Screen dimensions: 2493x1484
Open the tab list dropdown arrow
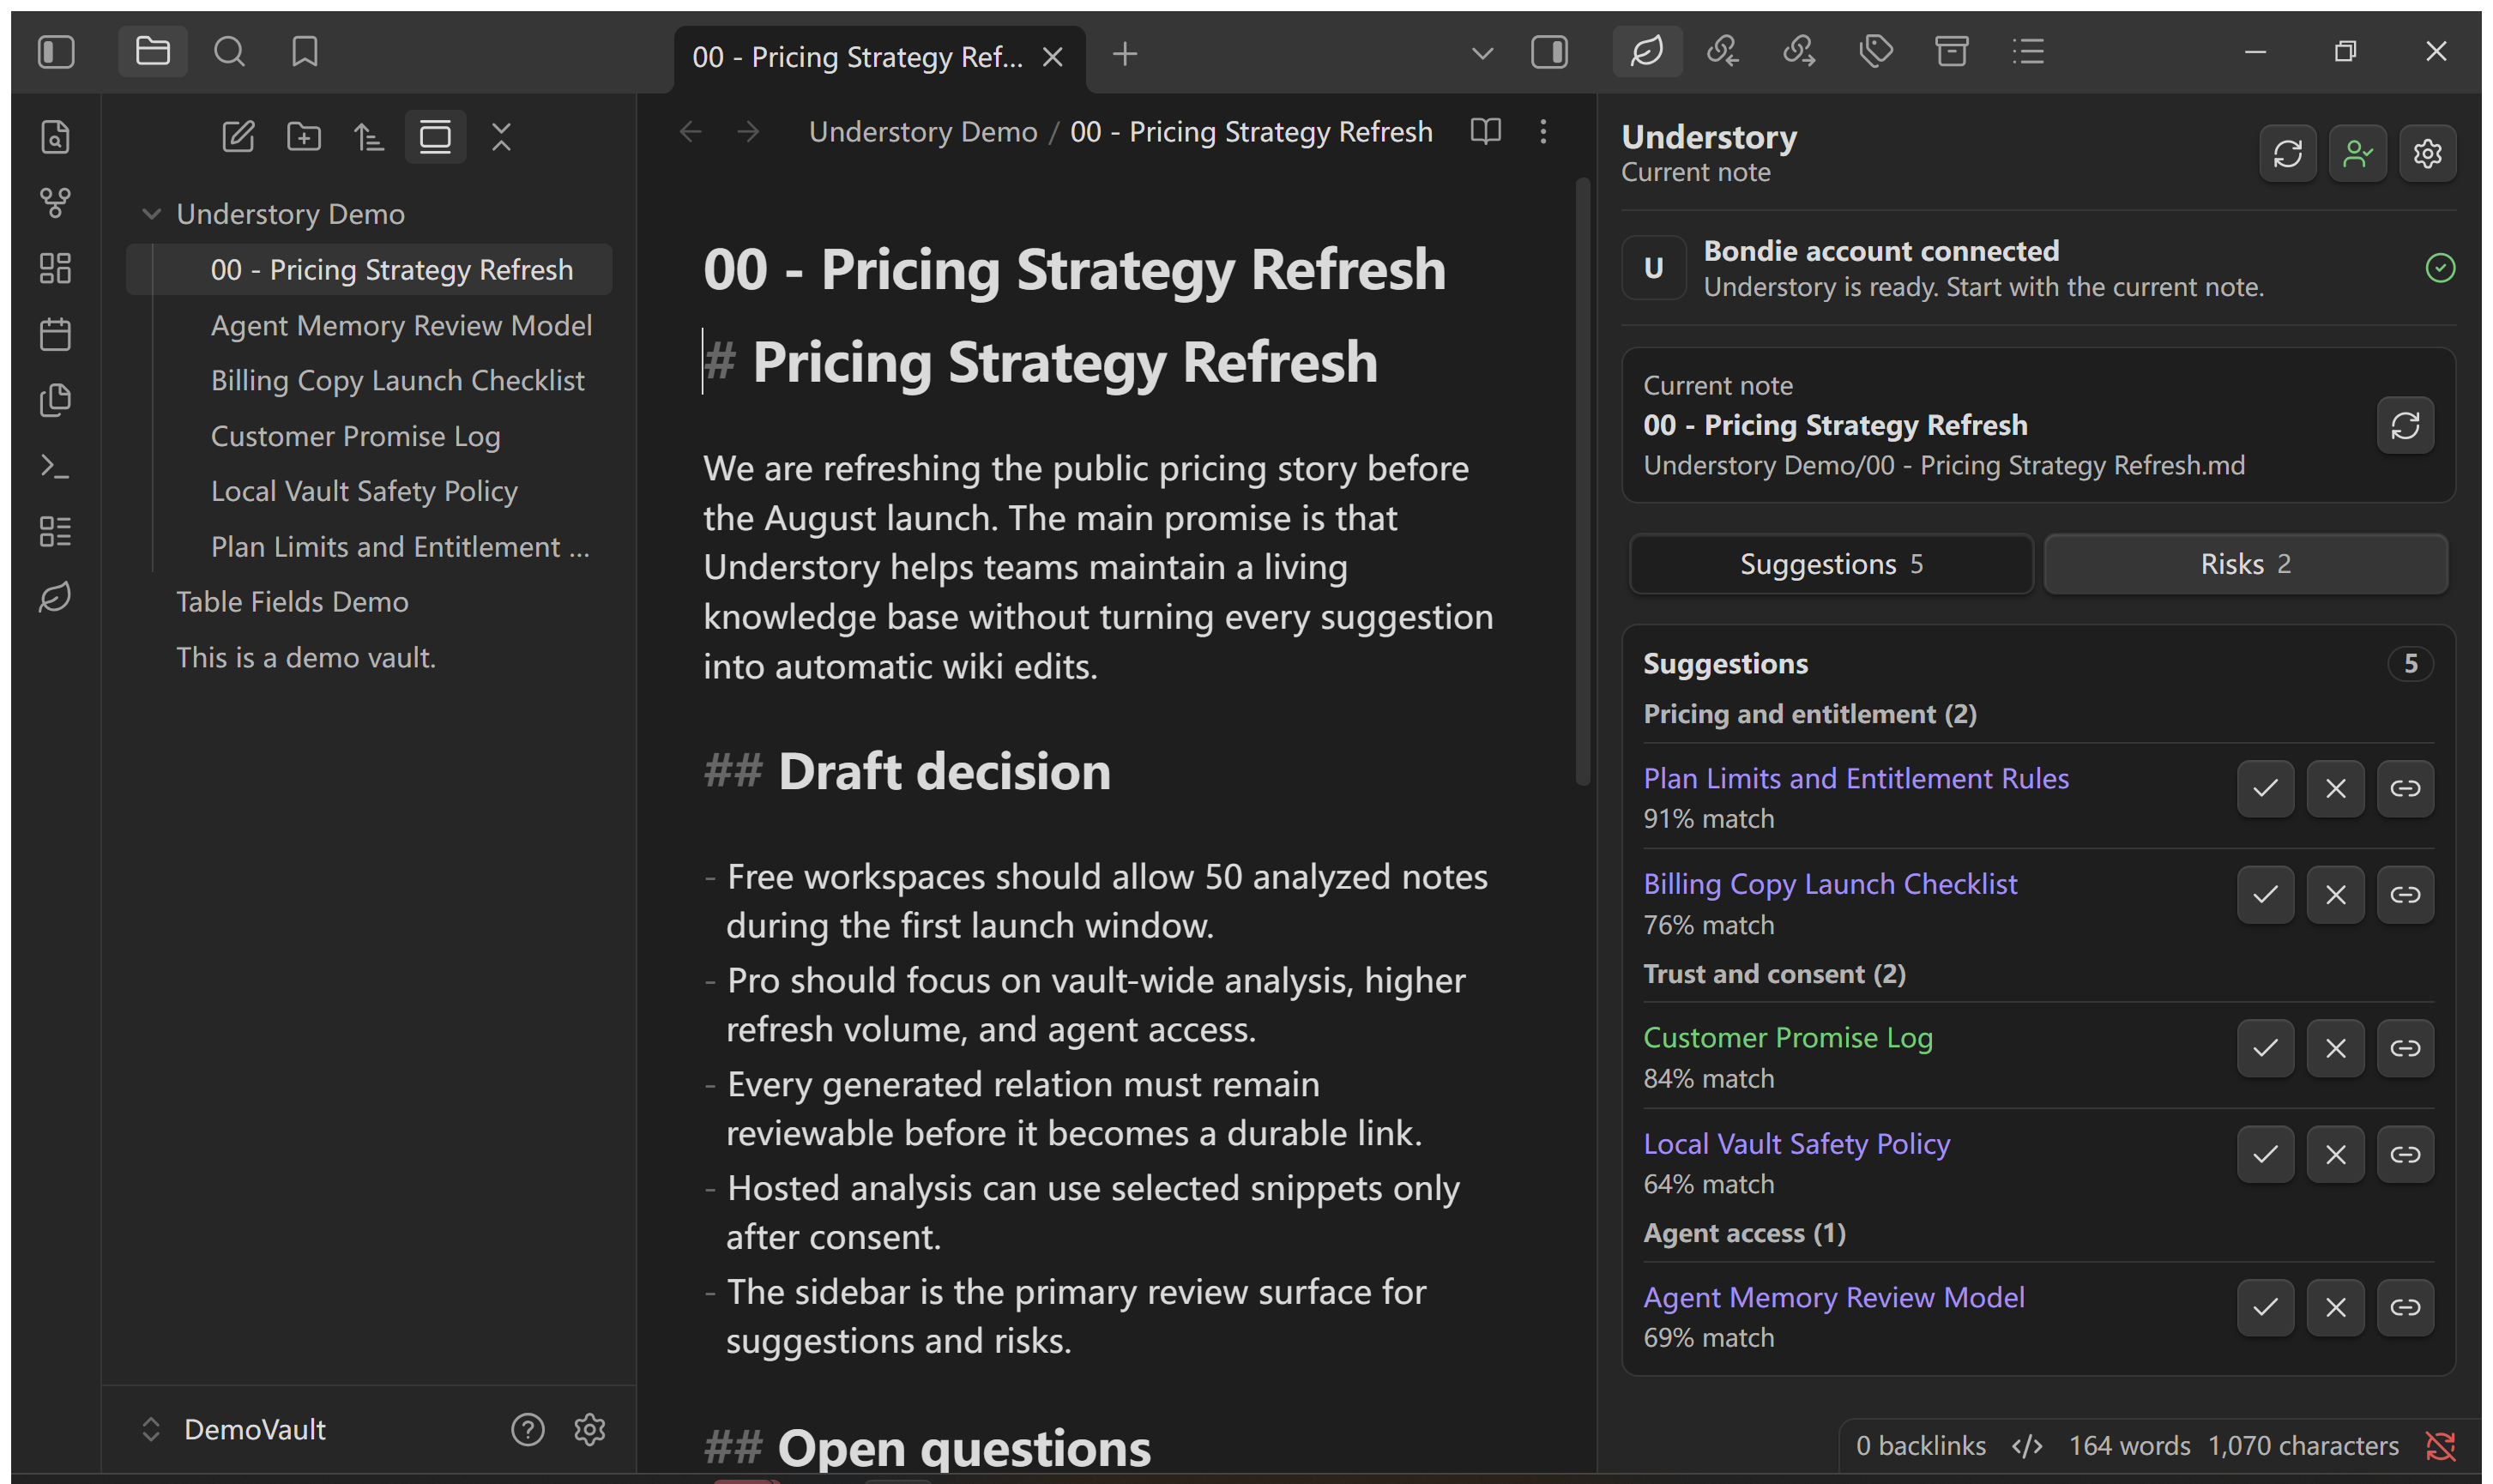[1482, 53]
